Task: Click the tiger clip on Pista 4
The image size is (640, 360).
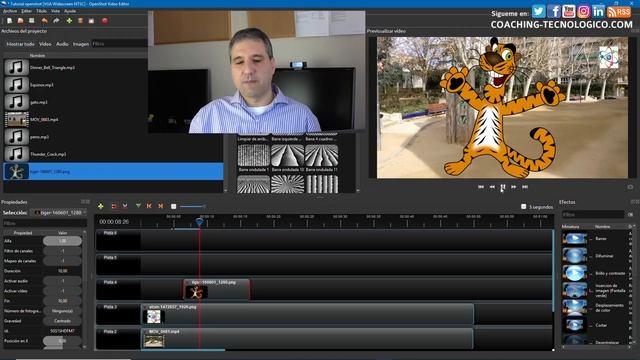Action: (217, 289)
